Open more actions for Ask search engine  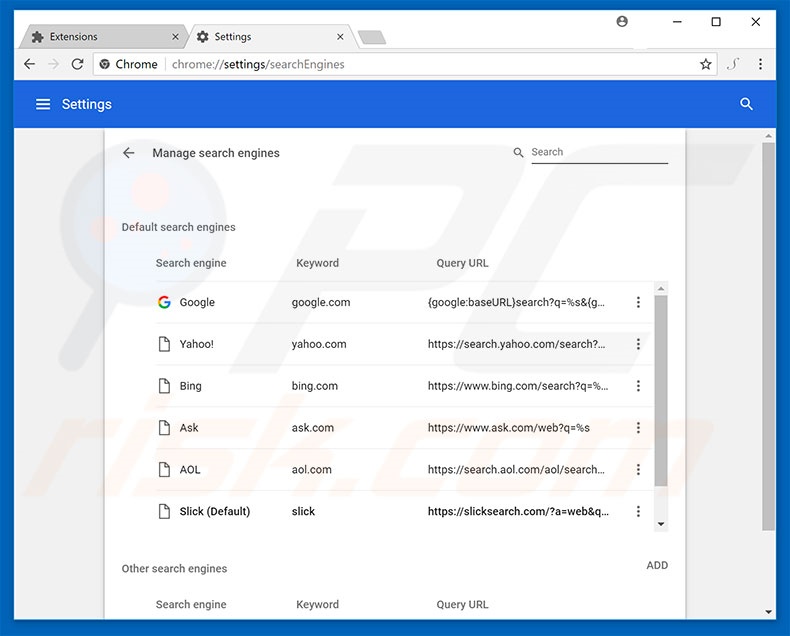(x=638, y=428)
